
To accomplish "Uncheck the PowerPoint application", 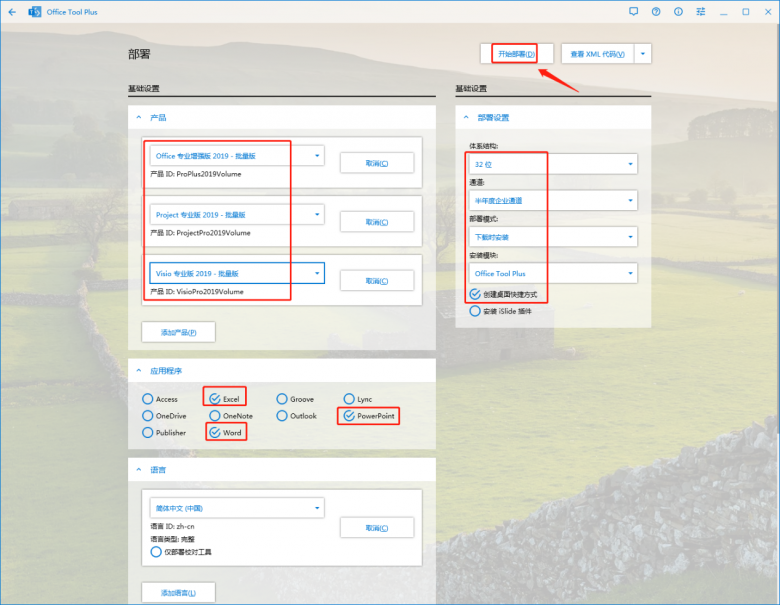I will 349,416.
